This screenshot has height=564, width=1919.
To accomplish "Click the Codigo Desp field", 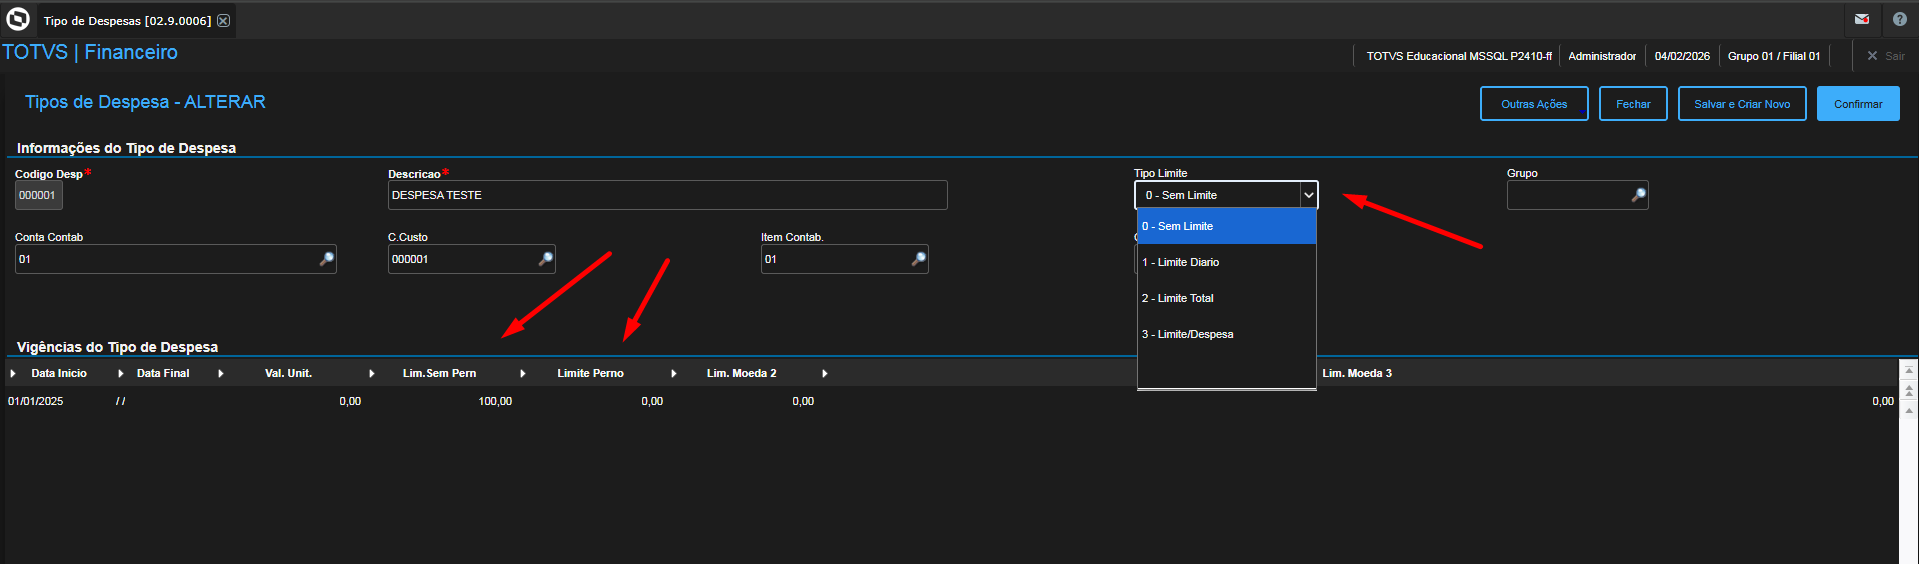I will pos(38,195).
